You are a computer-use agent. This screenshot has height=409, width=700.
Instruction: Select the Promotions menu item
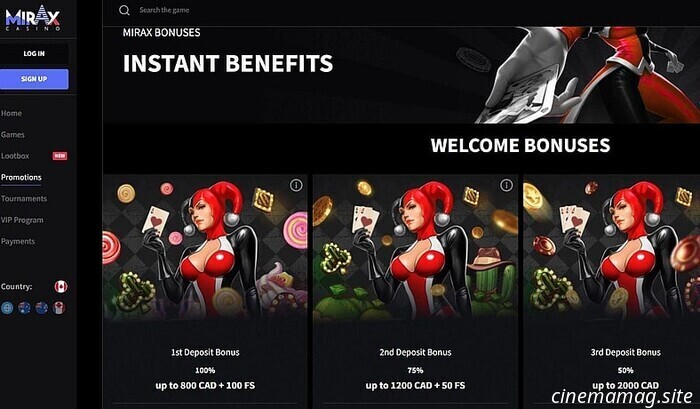tap(21, 177)
